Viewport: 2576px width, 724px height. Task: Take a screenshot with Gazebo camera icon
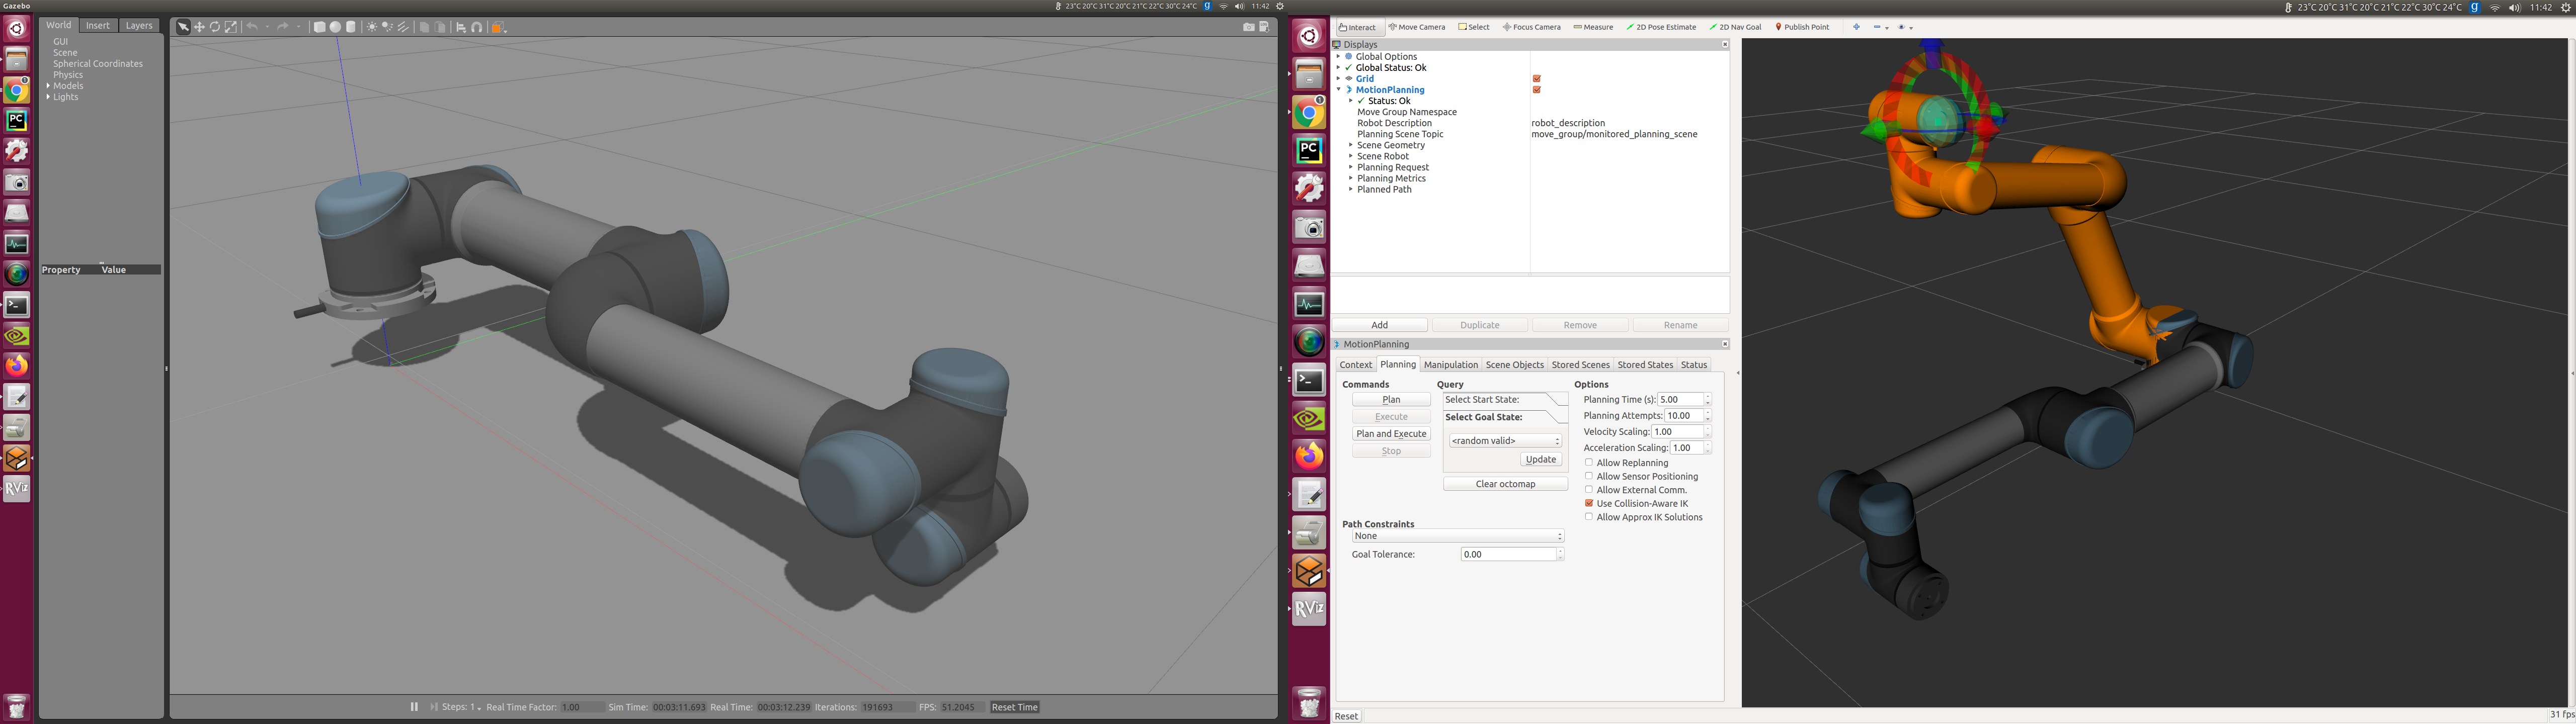[1249, 27]
